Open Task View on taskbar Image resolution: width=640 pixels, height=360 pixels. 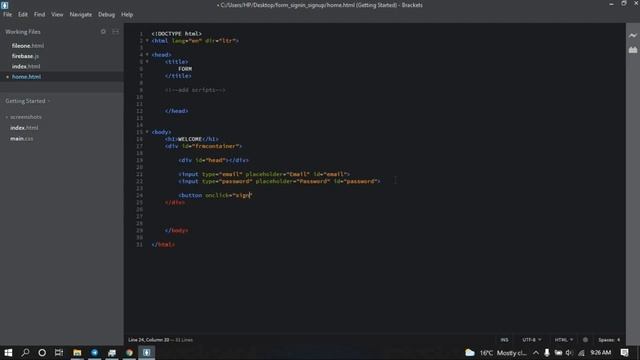59,353
